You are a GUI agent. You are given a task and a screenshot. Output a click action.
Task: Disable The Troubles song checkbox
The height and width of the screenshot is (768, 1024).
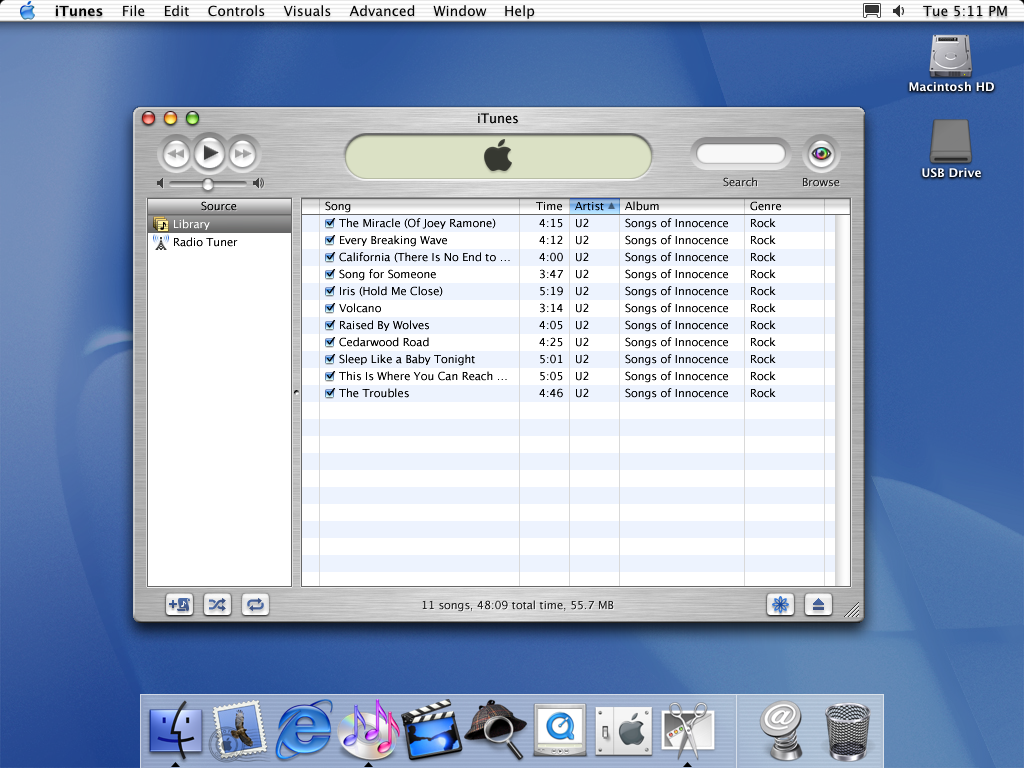[330, 394]
